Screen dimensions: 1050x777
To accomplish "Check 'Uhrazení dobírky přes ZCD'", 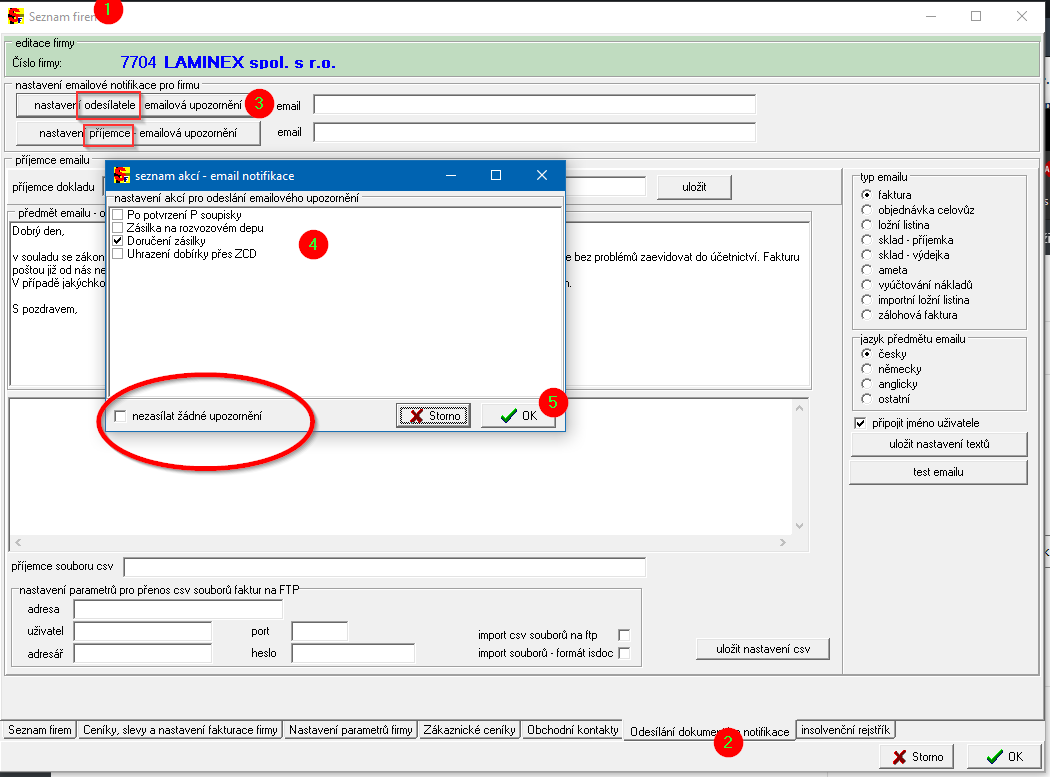I will pos(118,254).
